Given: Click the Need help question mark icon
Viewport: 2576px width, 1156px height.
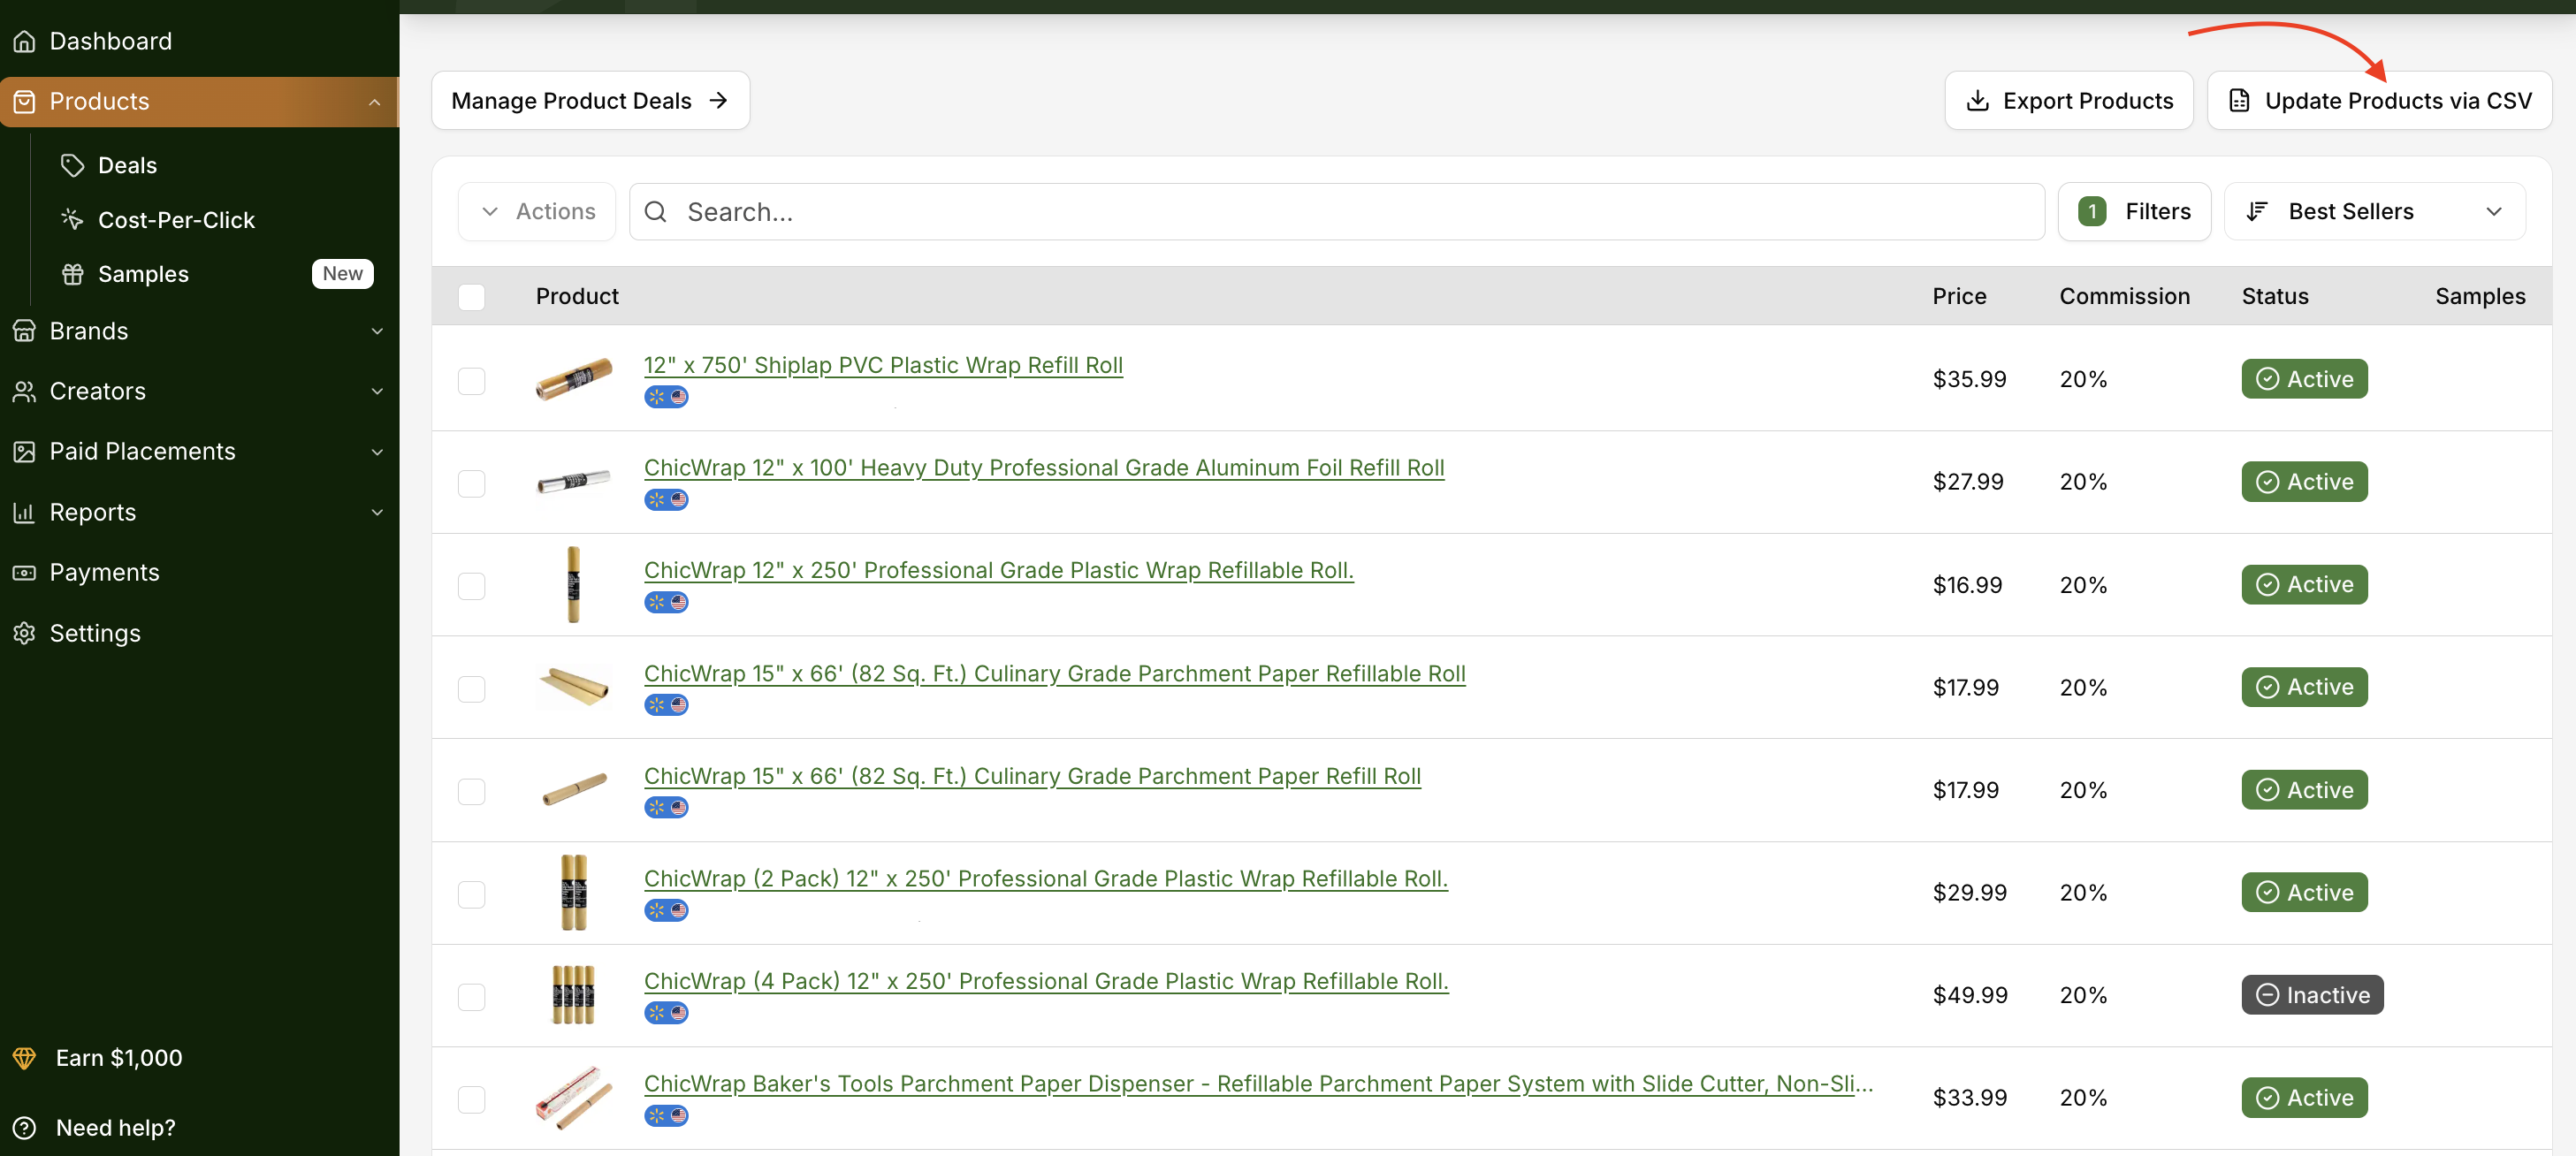Looking at the screenshot, I should [24, 1128].
